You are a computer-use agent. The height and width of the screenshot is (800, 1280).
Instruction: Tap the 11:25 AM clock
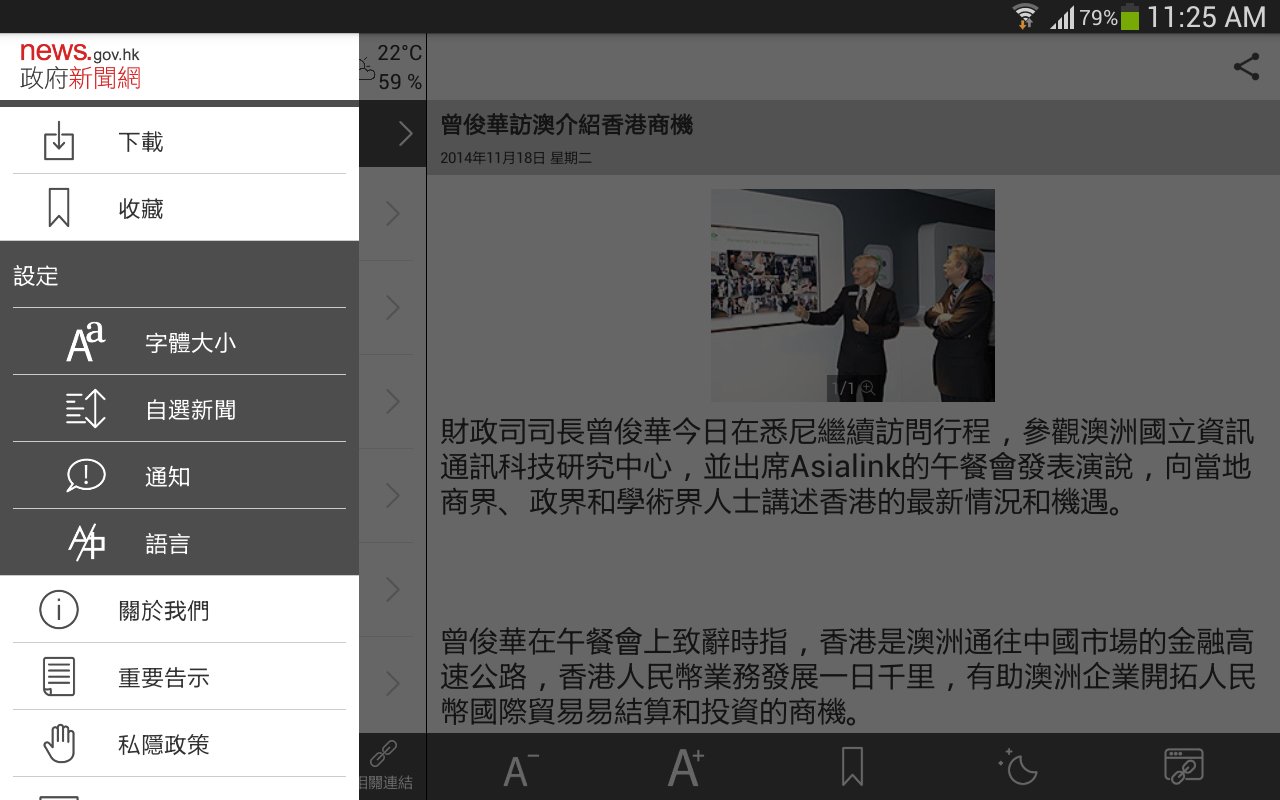click(x=1207, y=17)
